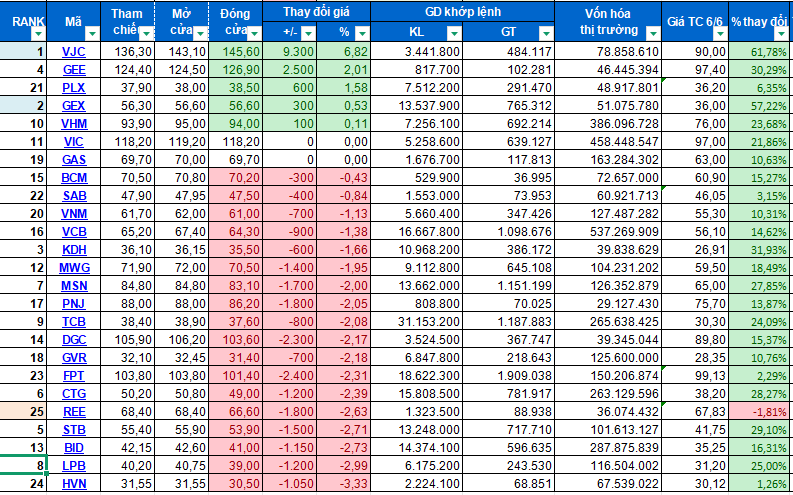The width and height of the screenshot is (793, 495).
Task: Select percent cell -3,33
Action: [x=343, y=484]
